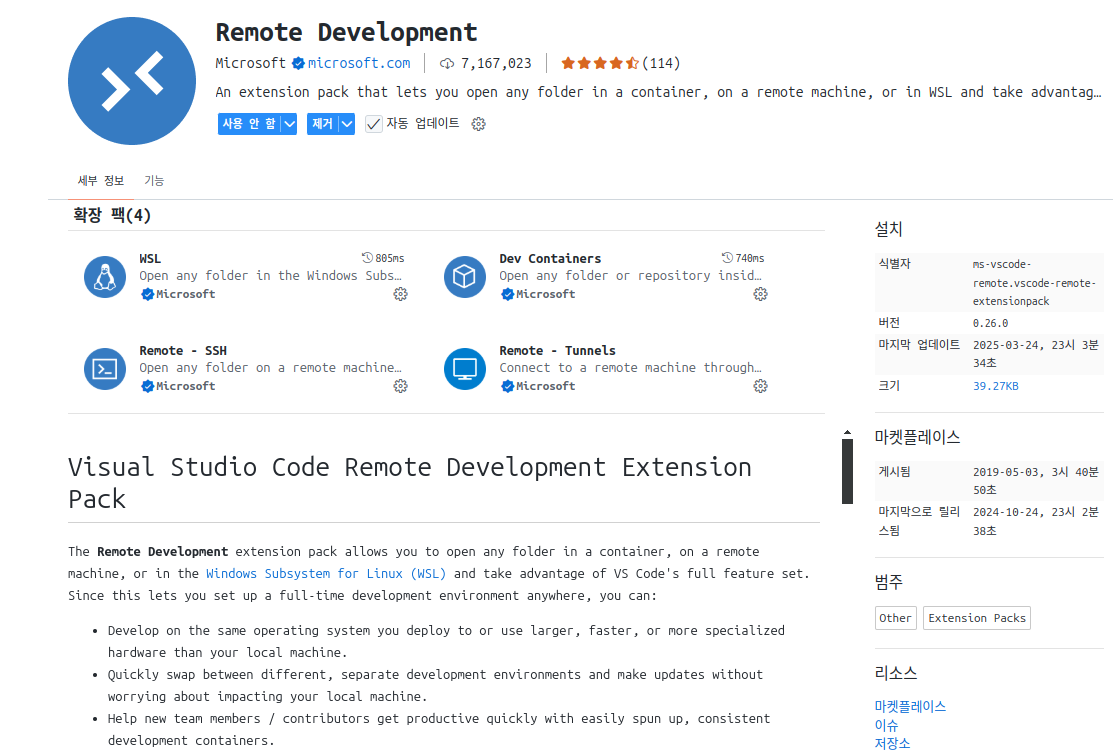Click the verified badge under Remote - Tunnels
The width and height of the screenshot is (1113, 752).
(x=507, y=386)
